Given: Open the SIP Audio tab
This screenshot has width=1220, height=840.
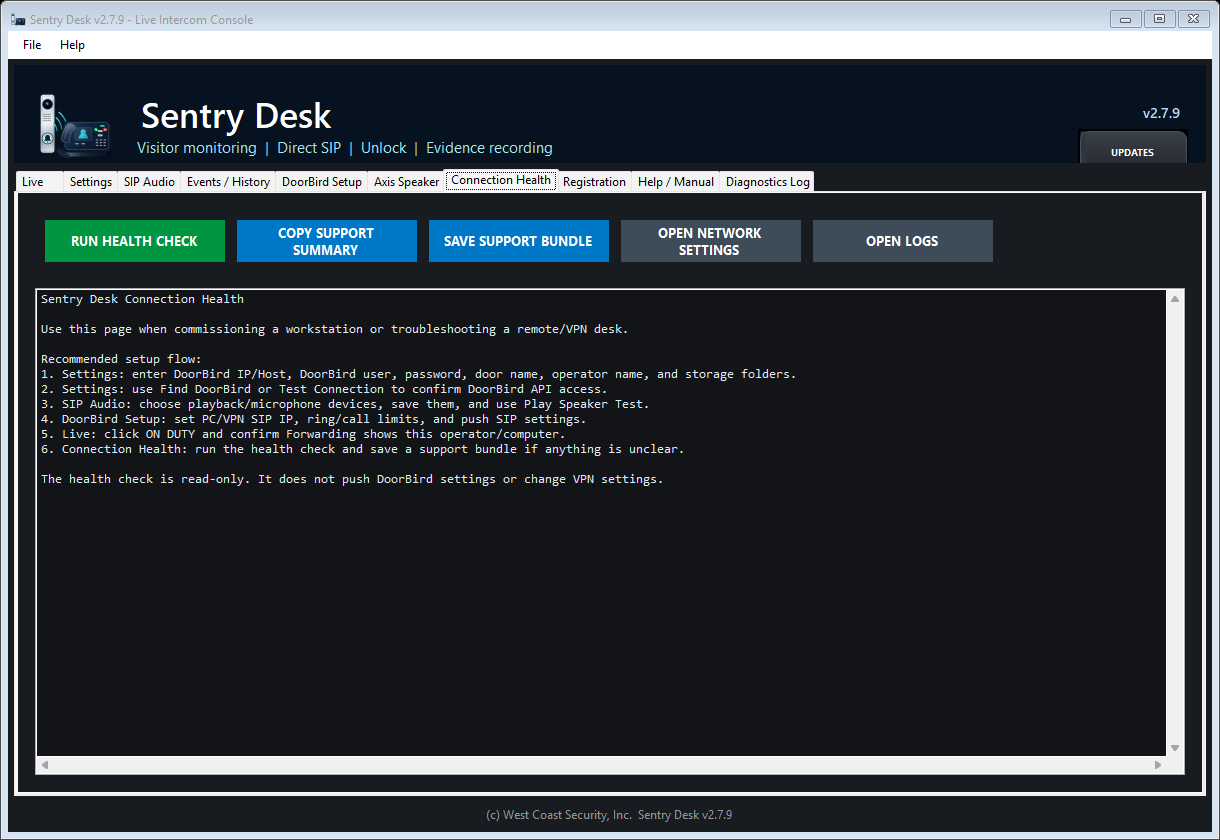Looking at the screenshot, I should click(x=150, y=182).
